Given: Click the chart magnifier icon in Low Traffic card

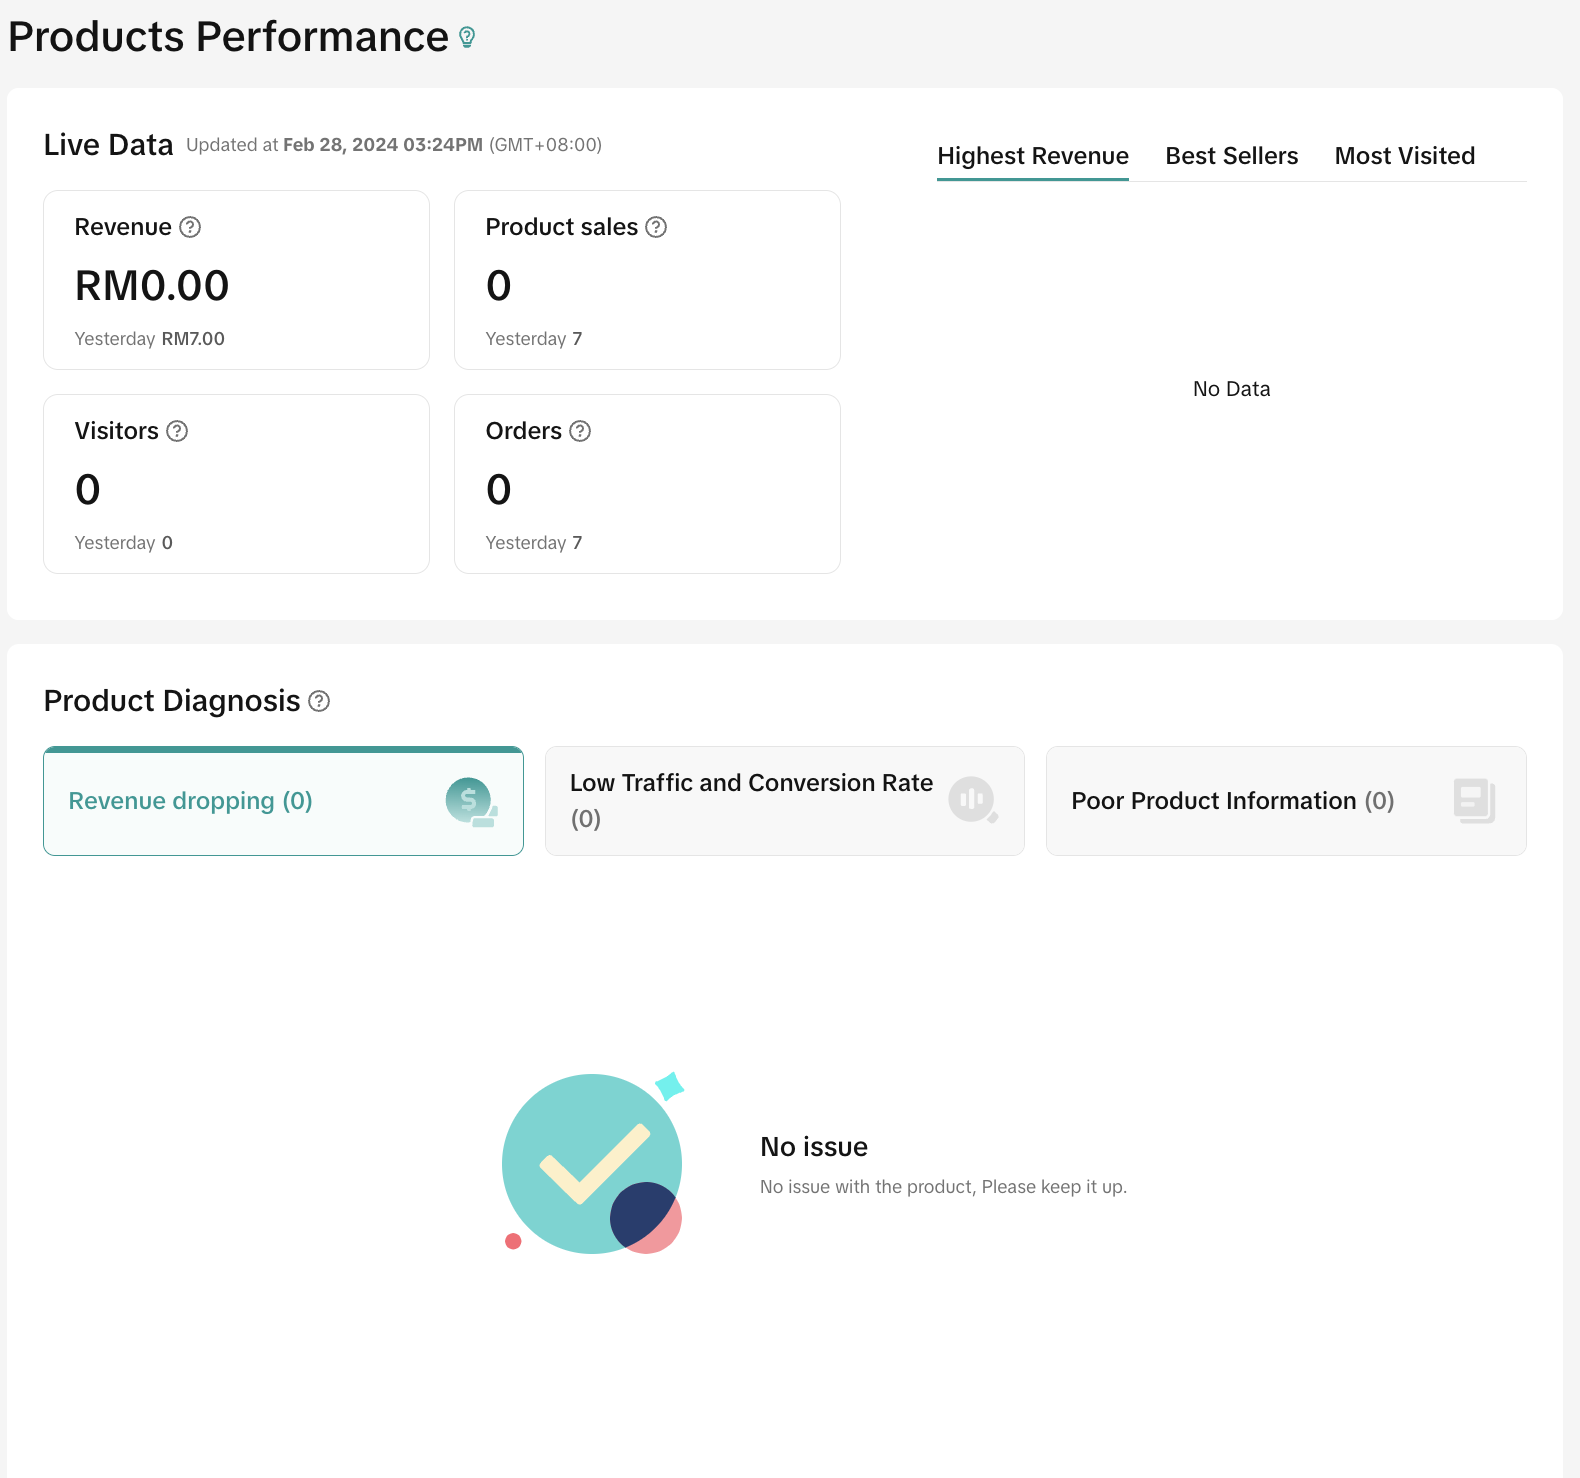Looking at the screenshot, I should (972, 800).
